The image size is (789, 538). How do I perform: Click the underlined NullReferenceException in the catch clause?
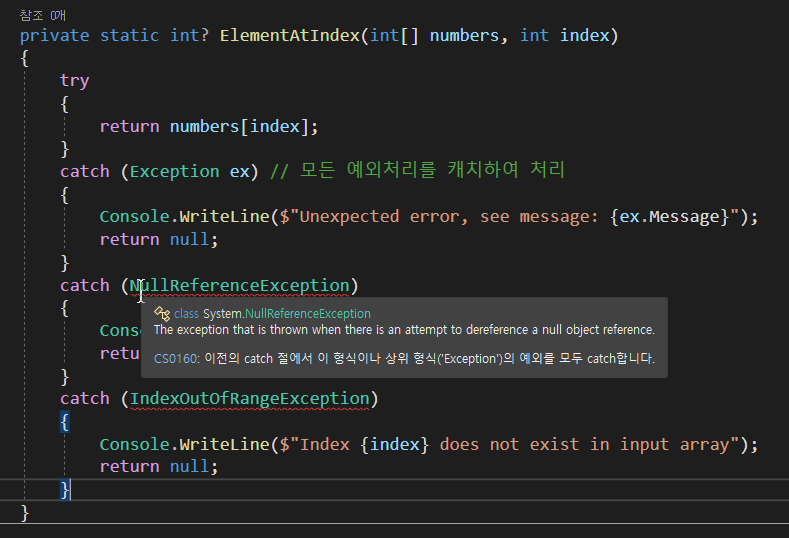pyautogui.click(x=240, y=286)
